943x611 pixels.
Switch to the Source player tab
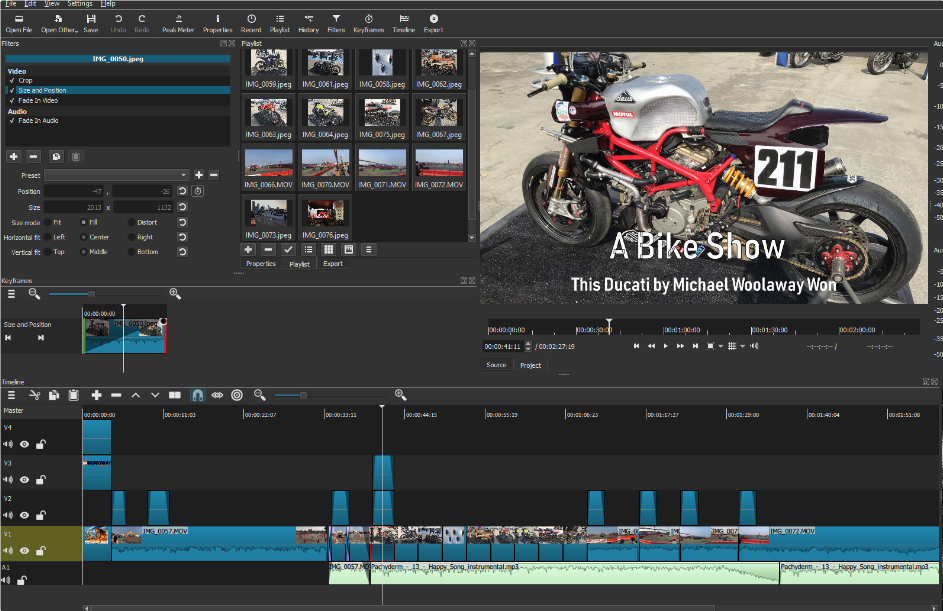click(496, 365)
